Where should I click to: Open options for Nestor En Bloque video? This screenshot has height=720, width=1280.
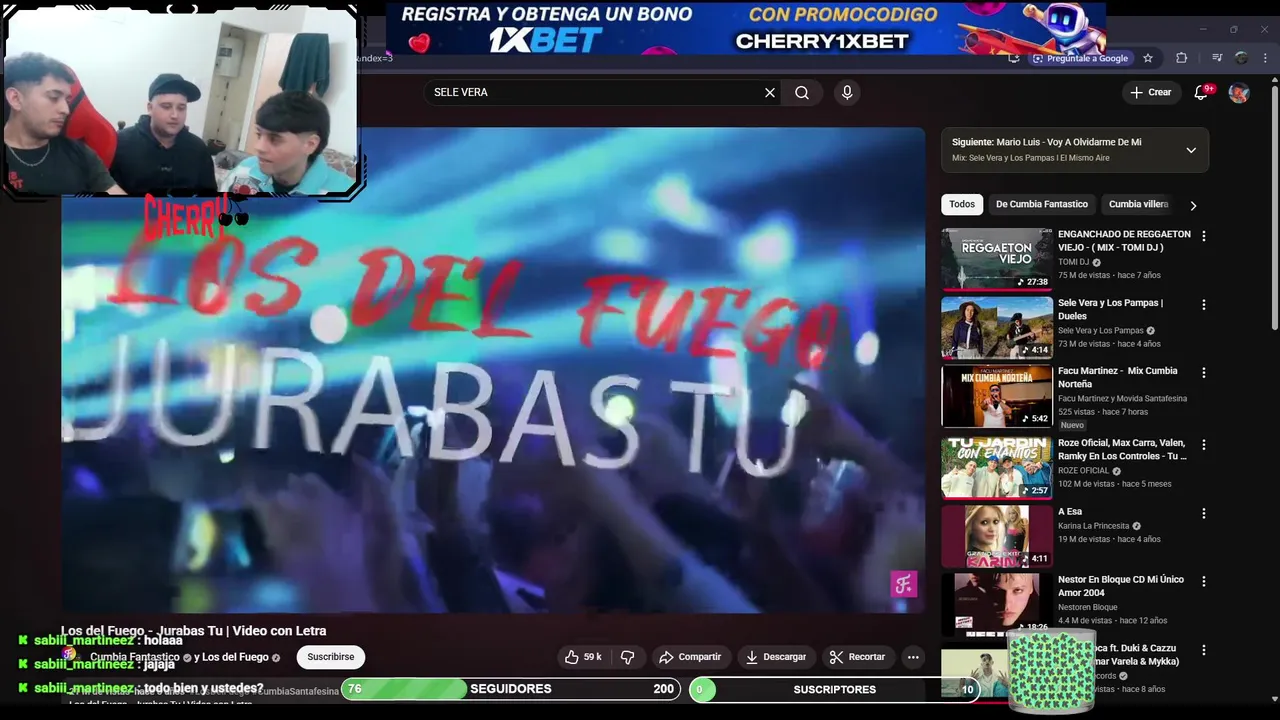(1204, 581)
